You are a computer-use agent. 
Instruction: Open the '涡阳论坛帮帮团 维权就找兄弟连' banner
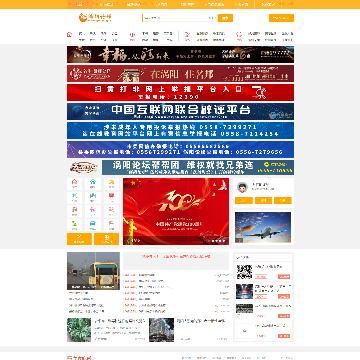tap(198, 167)
